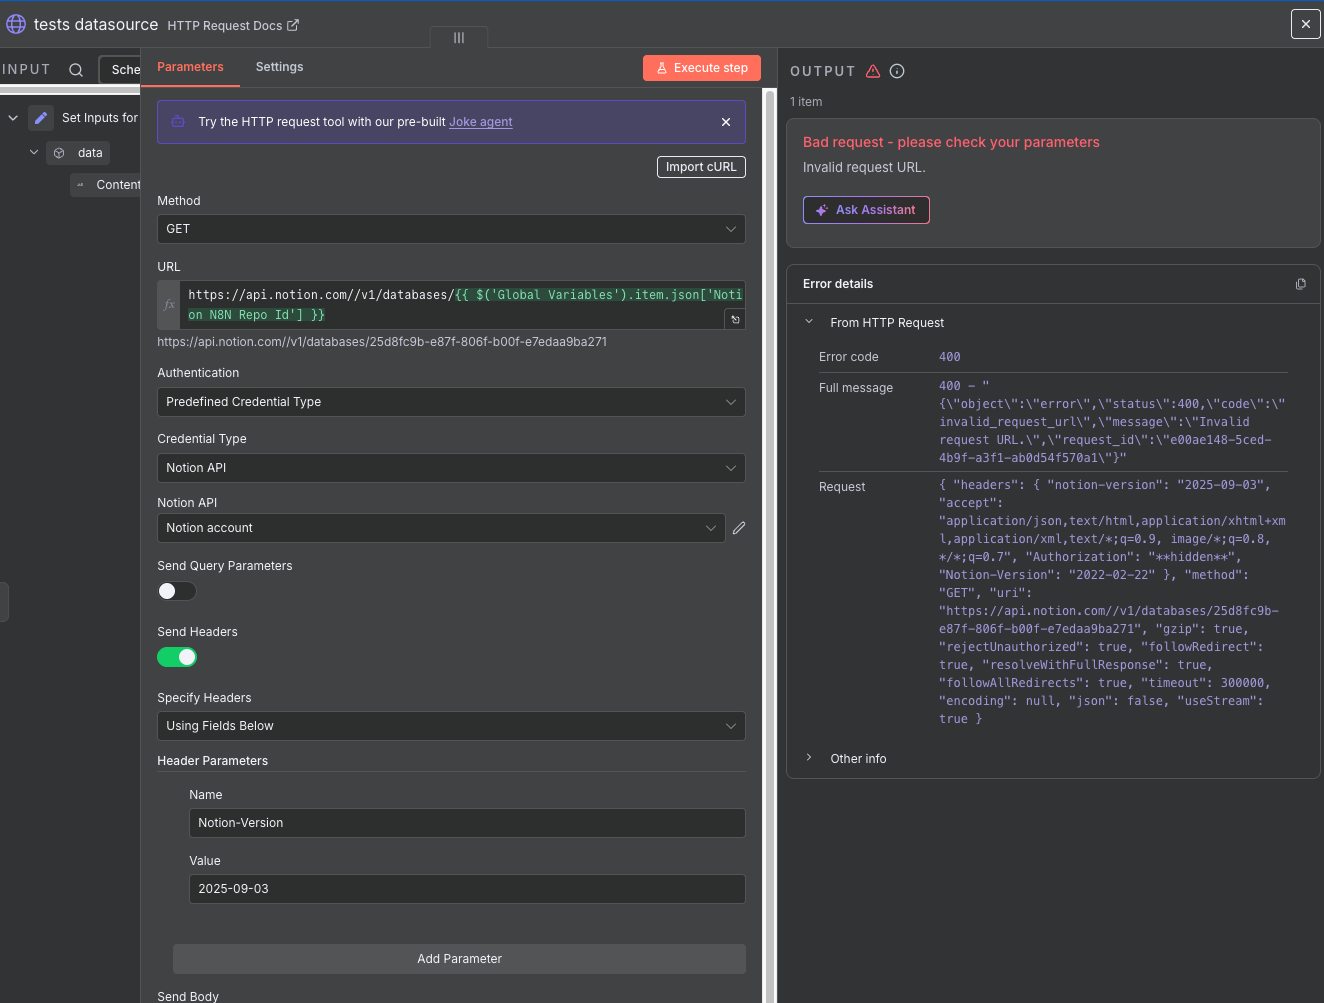Click the Notion-Version name input field

(x=467, y=823)
